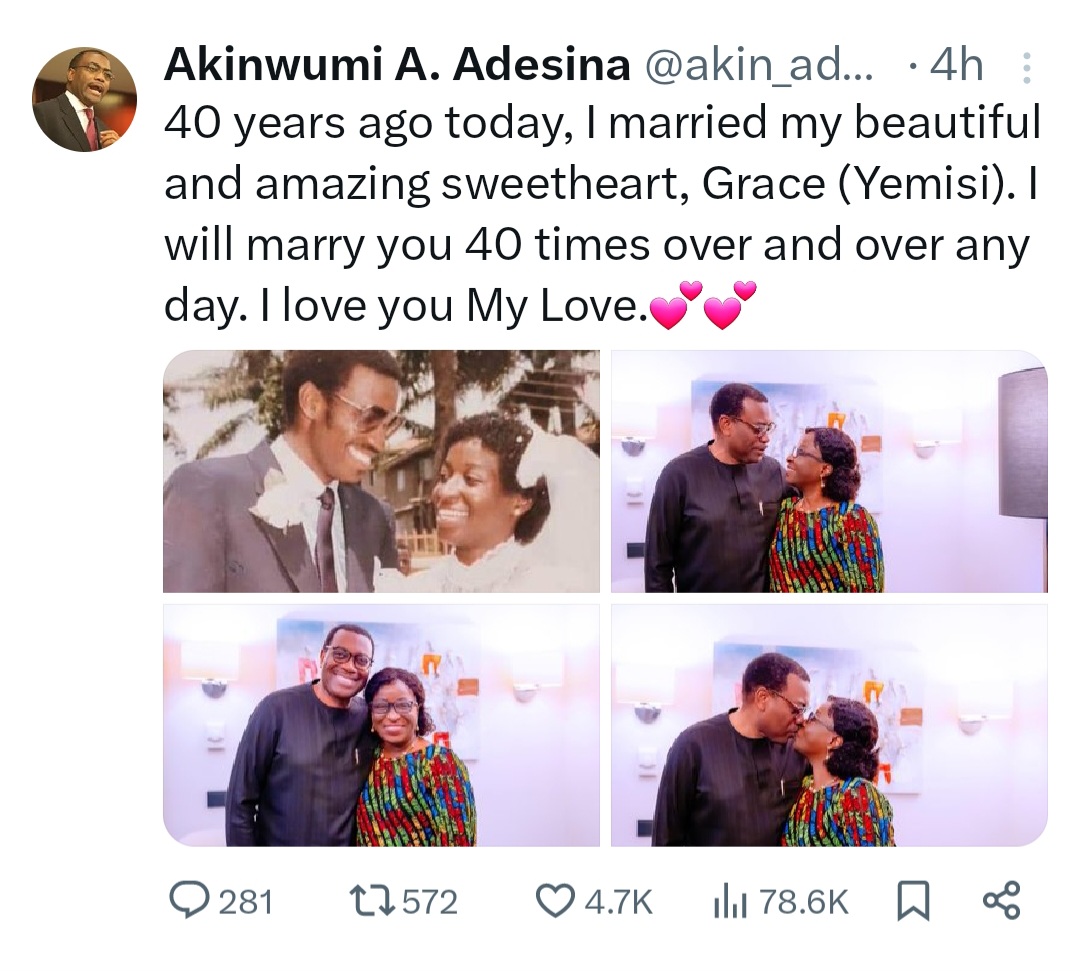Open the view analytics bar chart icon

pos(727,902)
